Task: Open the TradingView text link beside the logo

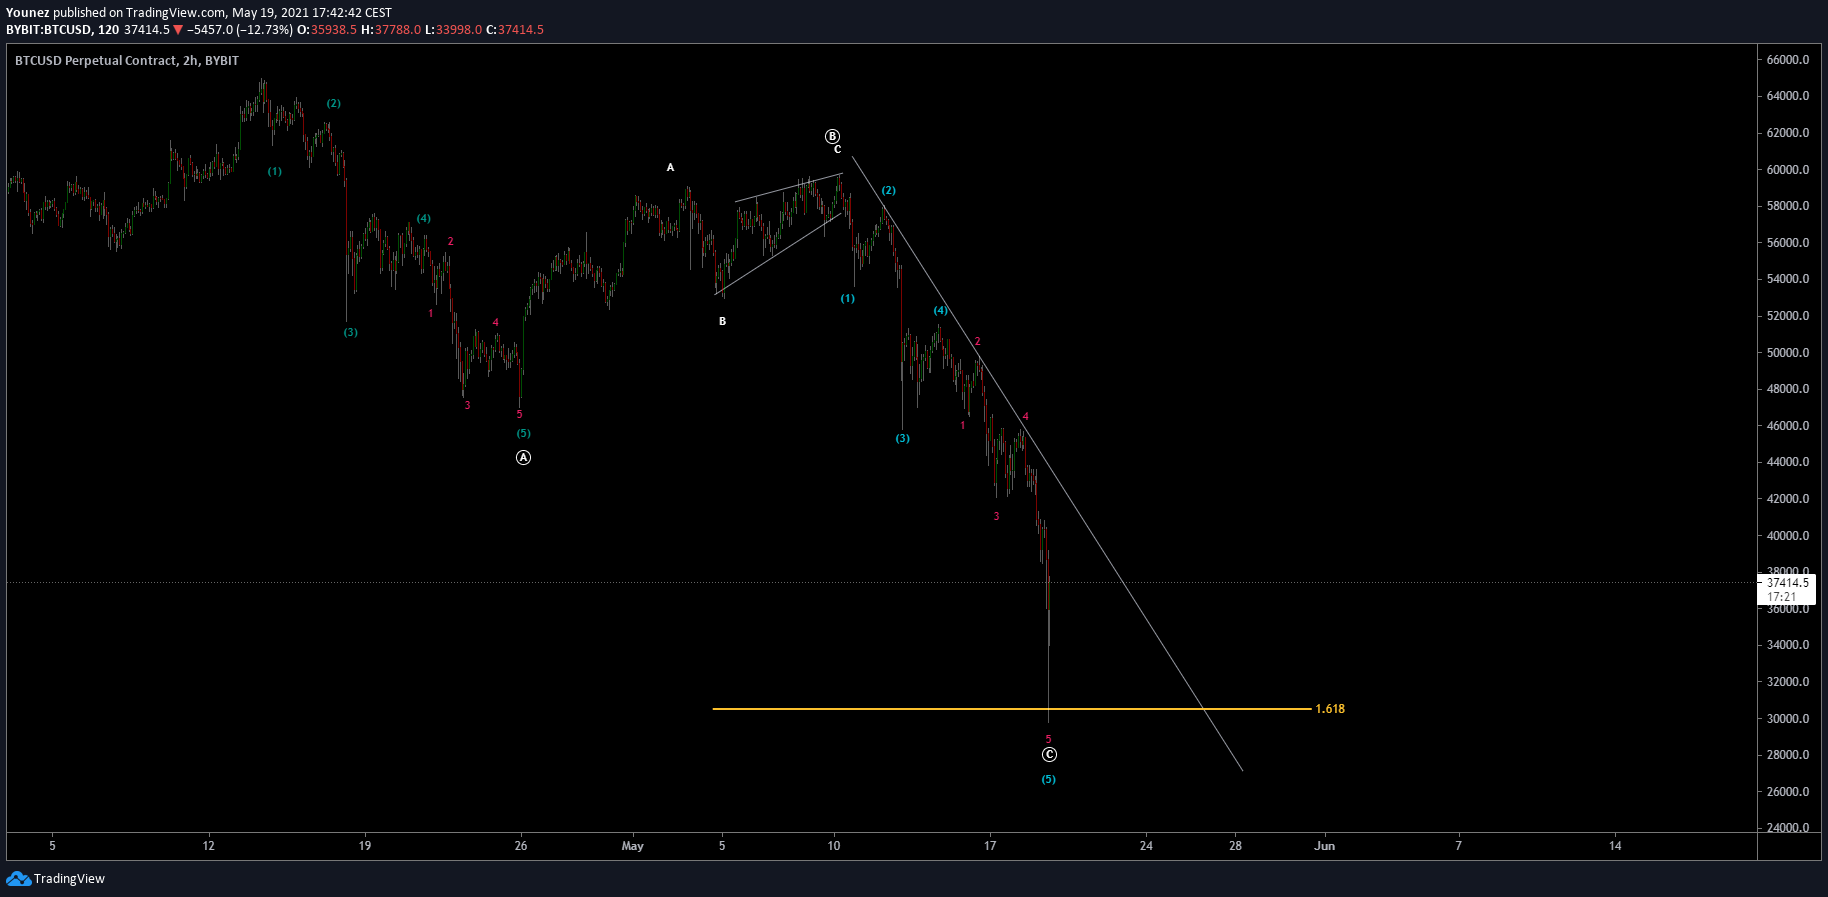Action: [69, 879]
